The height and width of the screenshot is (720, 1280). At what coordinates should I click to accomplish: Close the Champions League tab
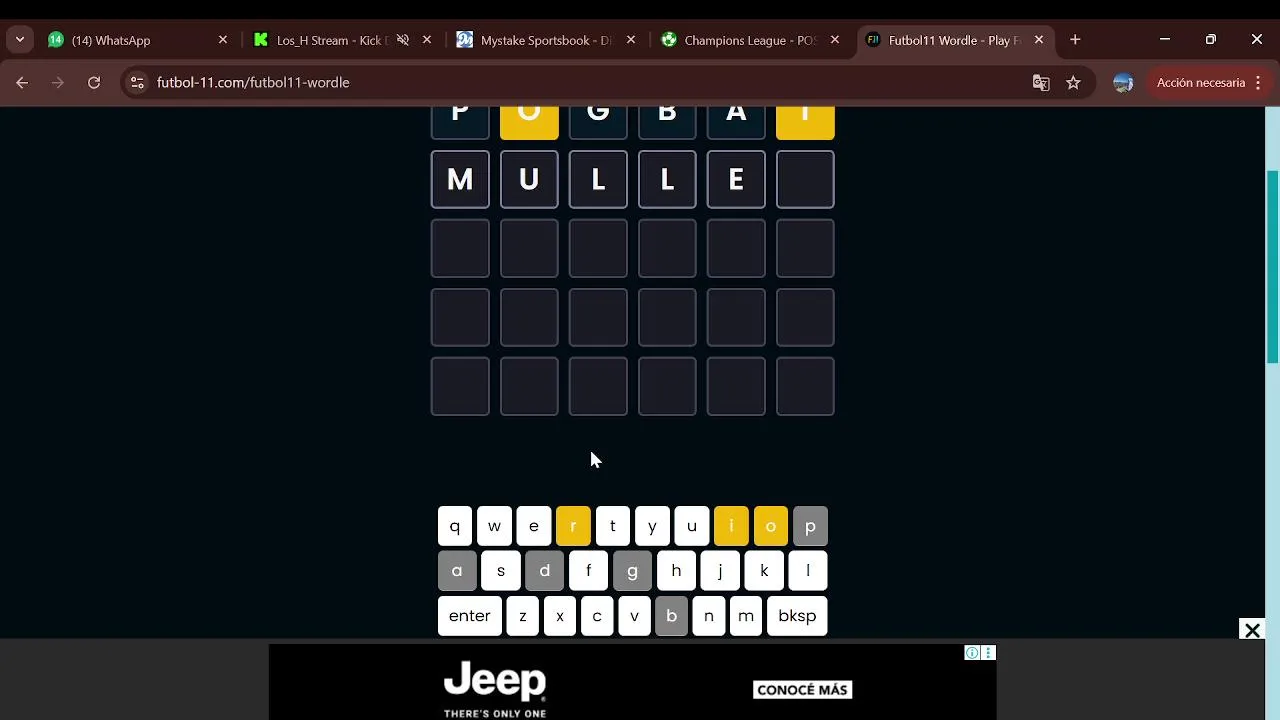[x=835, y=40]
